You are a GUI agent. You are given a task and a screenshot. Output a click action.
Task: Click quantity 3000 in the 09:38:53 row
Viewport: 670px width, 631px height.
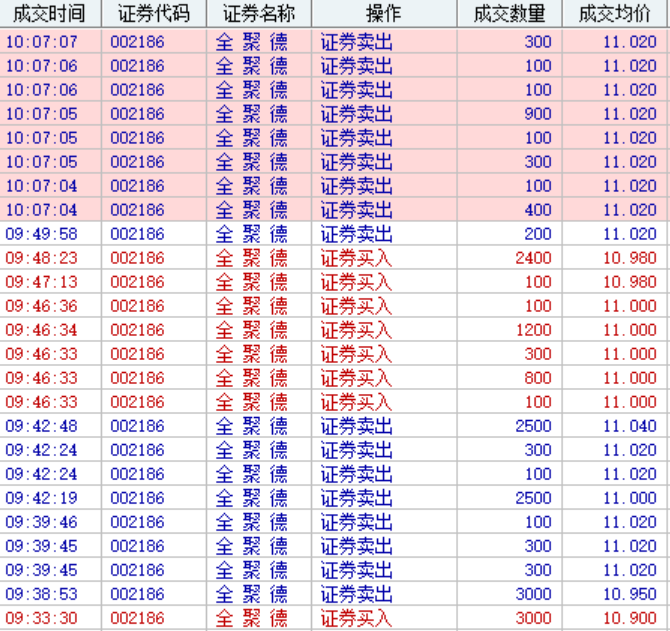tap(534, 594)
